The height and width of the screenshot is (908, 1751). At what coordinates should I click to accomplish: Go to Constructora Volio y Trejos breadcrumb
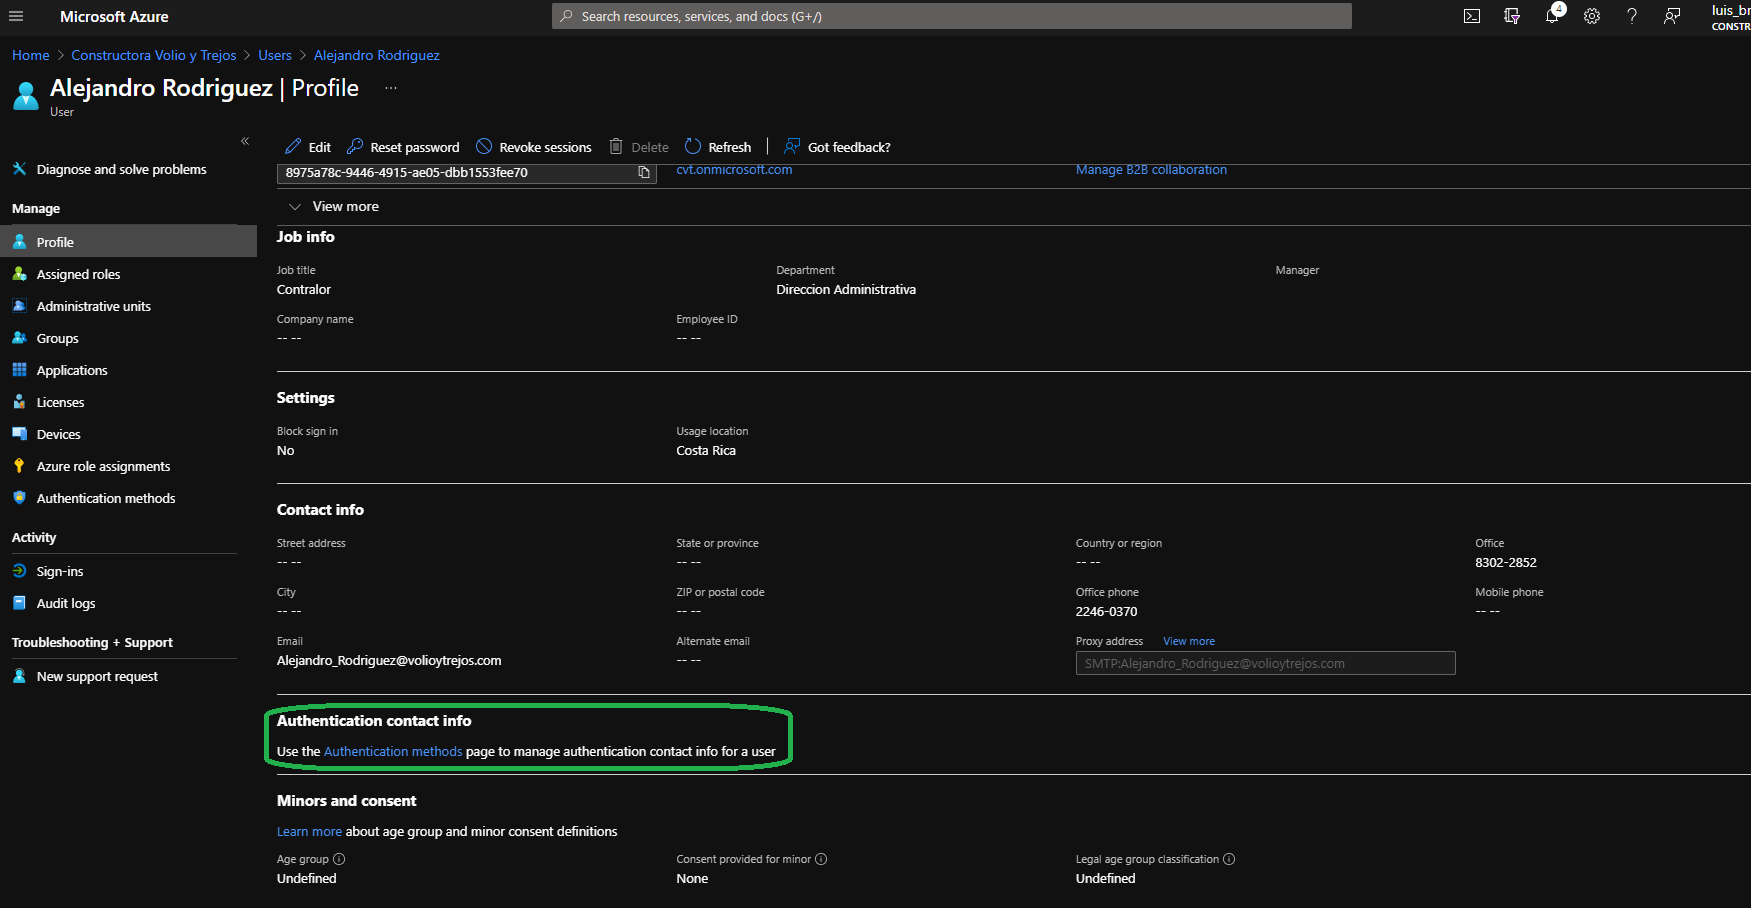click(154, 55)
